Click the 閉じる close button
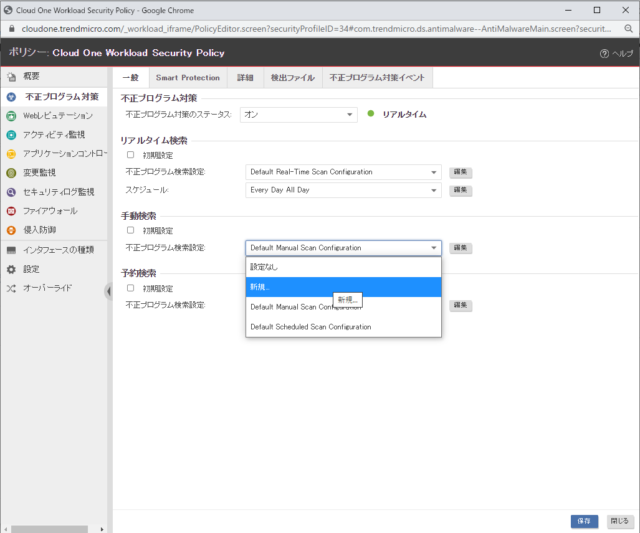Image resolution: width=640 pixels, height=533 pixels. coord(620,521)
